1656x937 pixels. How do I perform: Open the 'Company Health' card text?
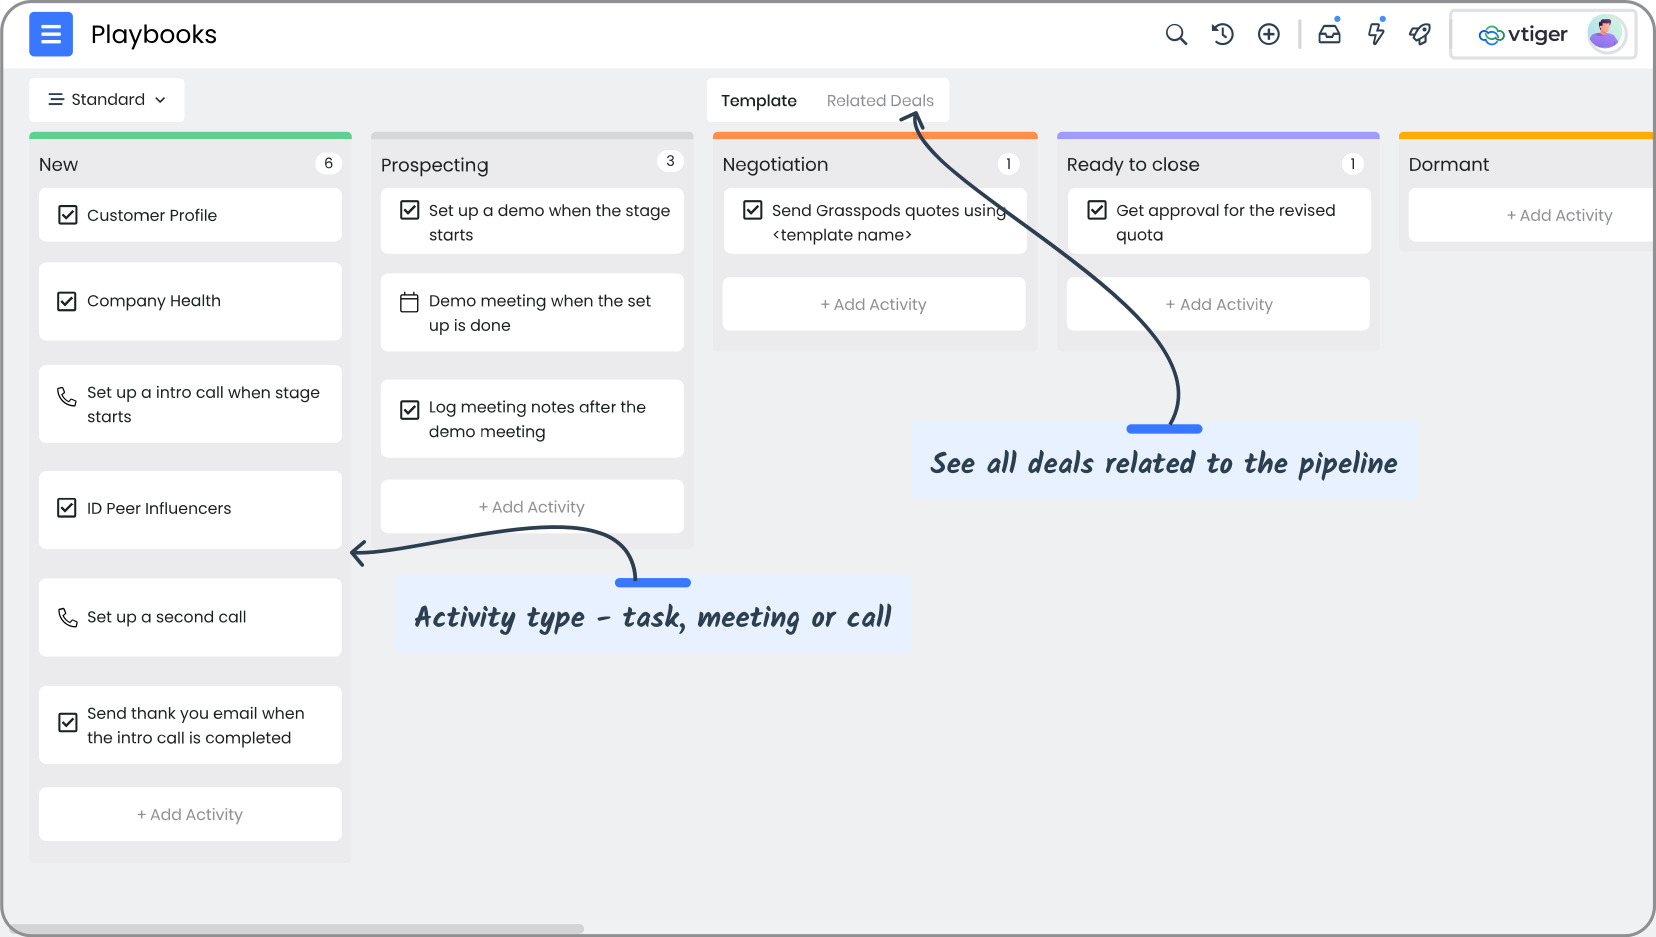154,301
